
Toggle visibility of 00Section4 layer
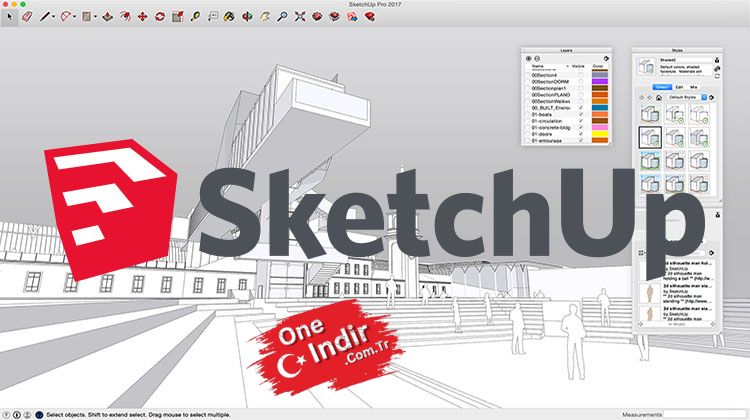(x=581, y=75)
